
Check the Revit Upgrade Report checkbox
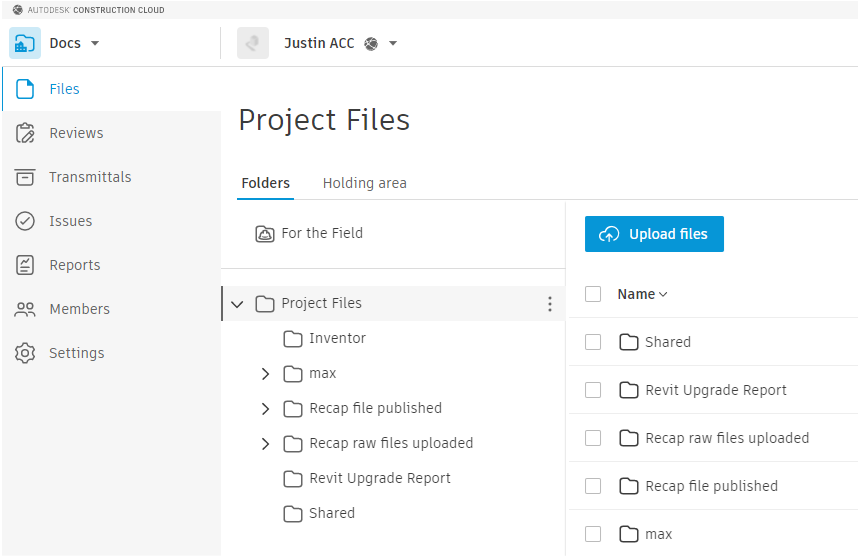coord(593,390)
